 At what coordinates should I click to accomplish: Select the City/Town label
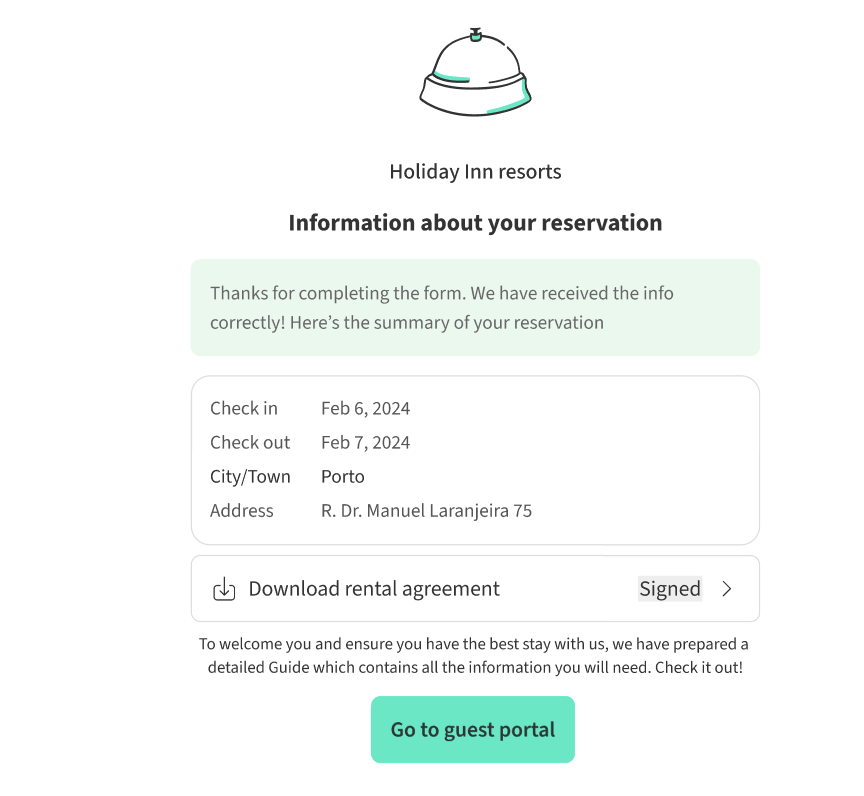point(250,476)
